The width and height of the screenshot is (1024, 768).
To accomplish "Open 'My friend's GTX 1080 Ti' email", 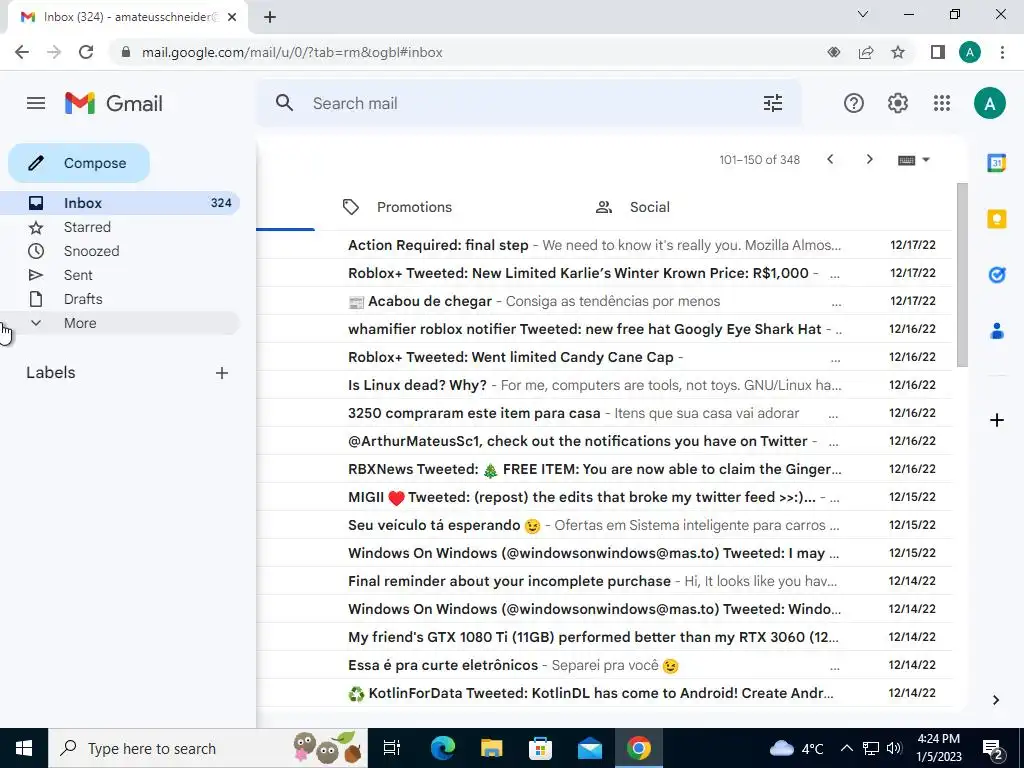I will pyautogui.click(x=604, y=637).
